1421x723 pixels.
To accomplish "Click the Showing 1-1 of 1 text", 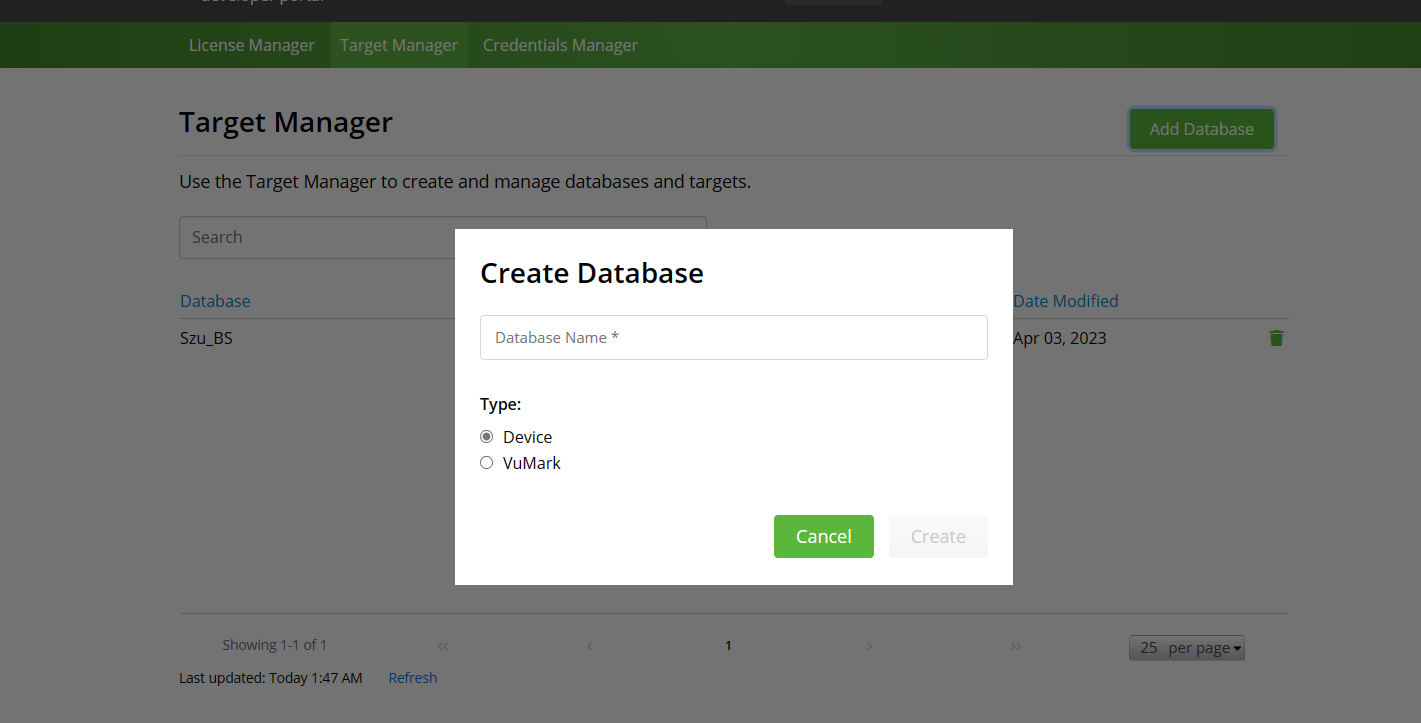I will (275, 645).
